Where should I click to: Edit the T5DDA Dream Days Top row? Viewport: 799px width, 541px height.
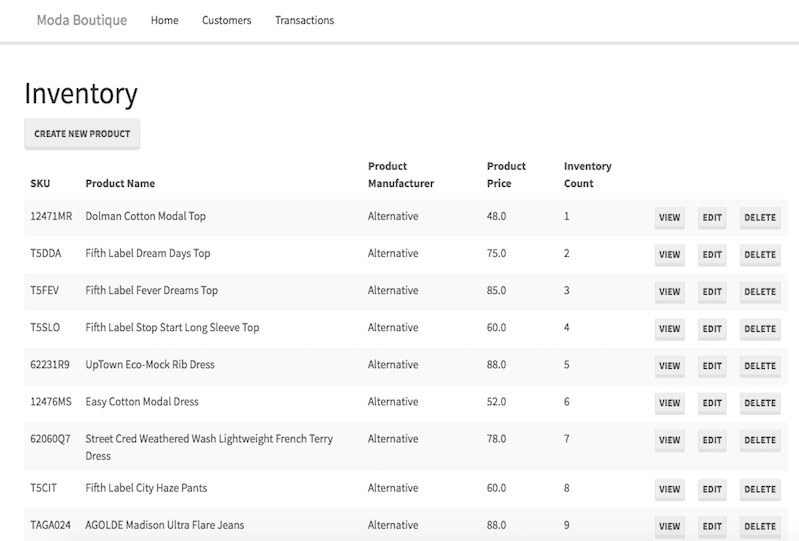tap(712, 255)
